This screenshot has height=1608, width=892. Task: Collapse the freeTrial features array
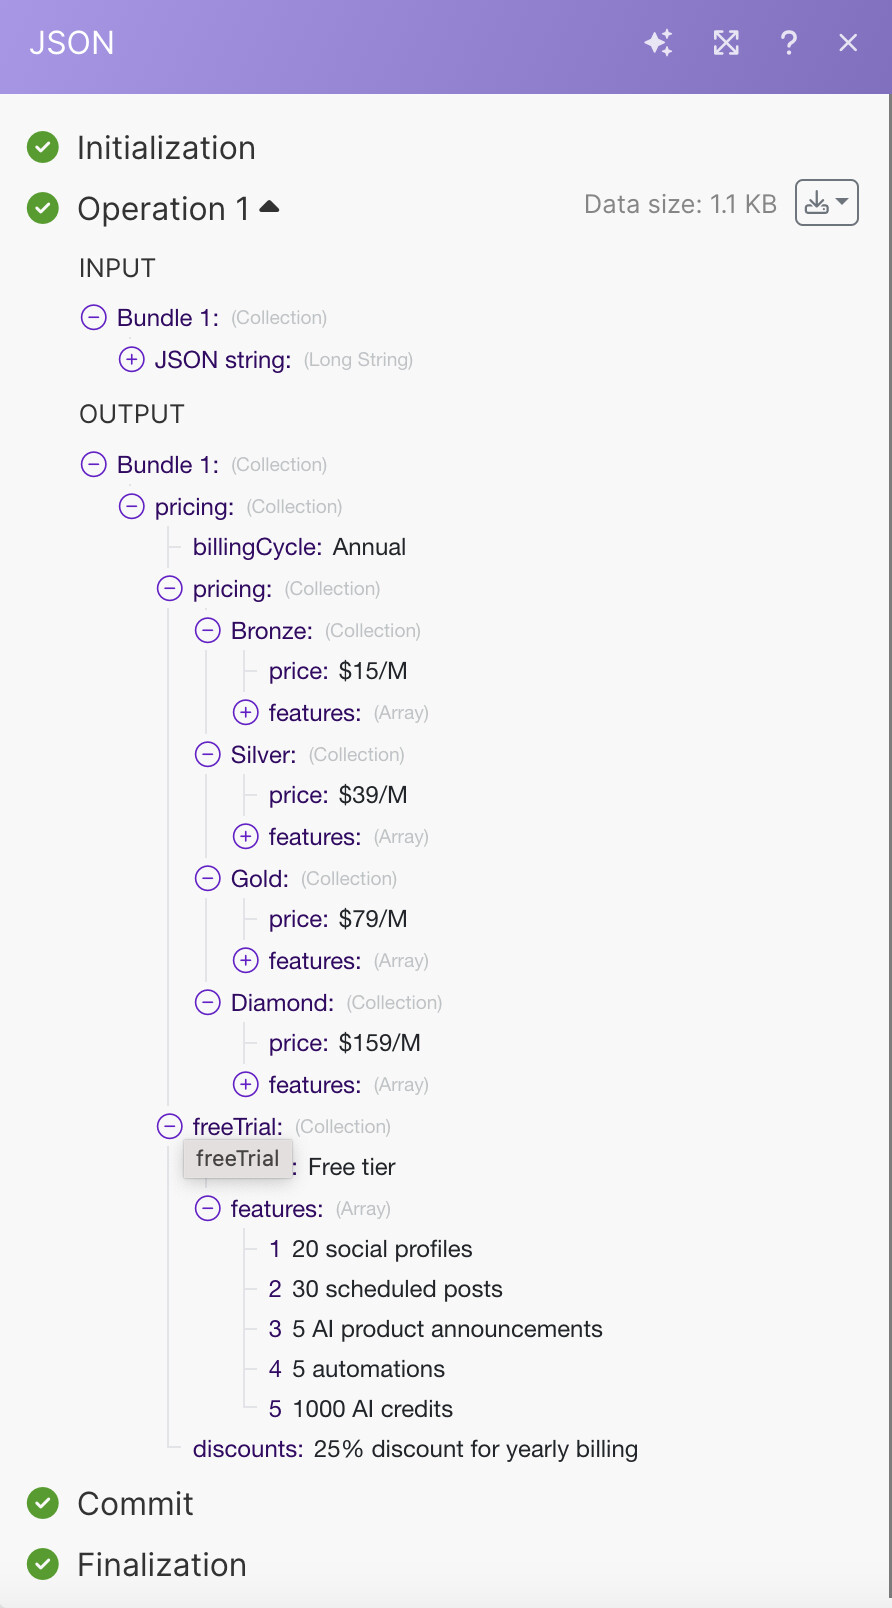click(x=208, y=1208)
